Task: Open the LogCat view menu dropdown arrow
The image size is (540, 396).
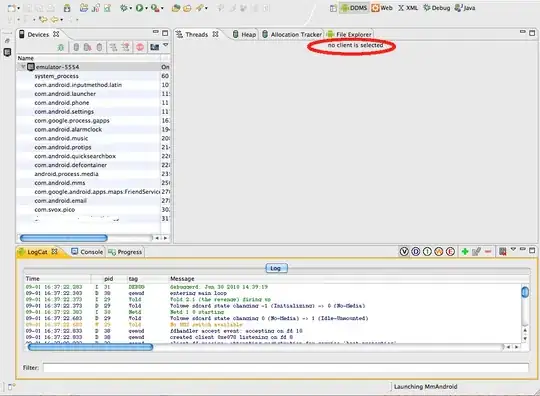Action: 513,249
